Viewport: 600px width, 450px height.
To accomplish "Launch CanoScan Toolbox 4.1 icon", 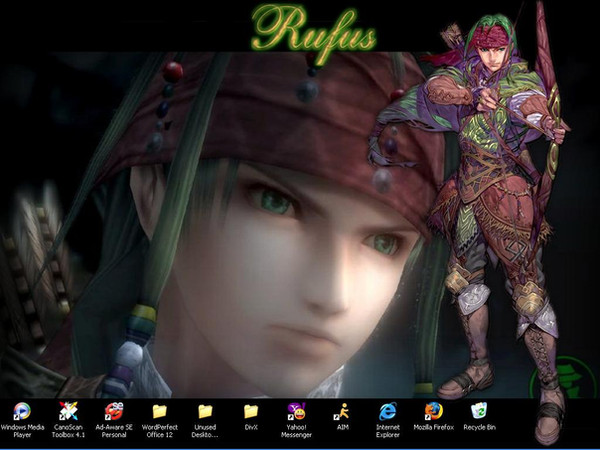I will point(68,411).
